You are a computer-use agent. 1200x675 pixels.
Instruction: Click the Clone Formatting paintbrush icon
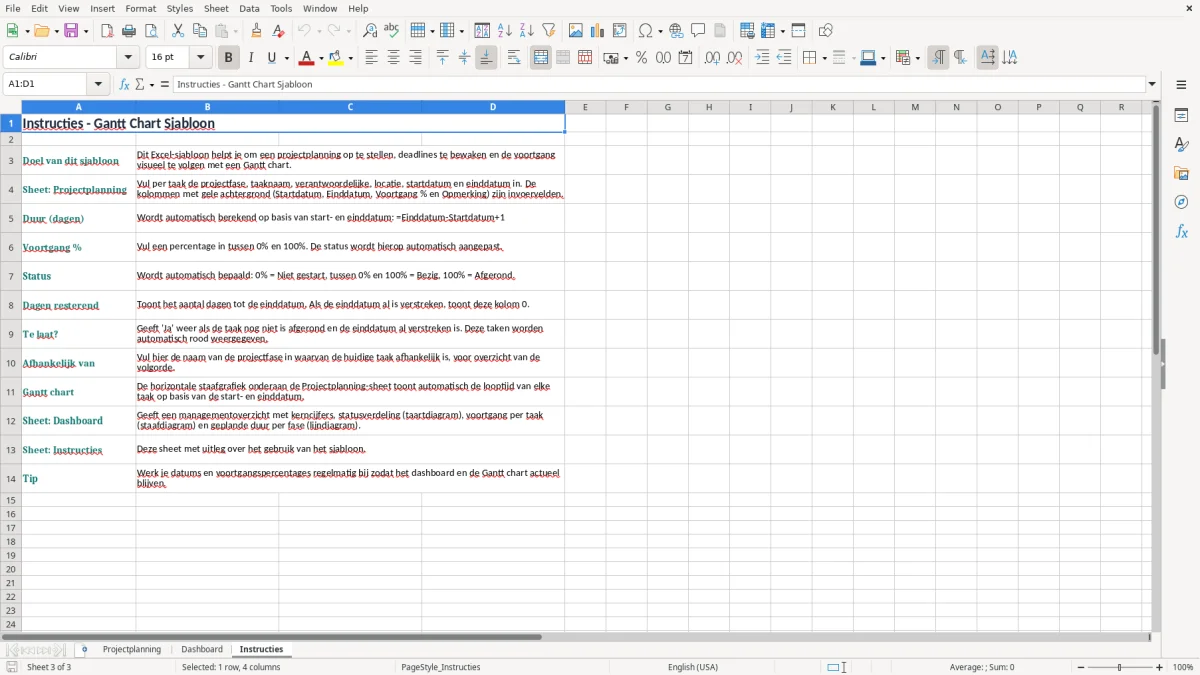tap(256, 31)
